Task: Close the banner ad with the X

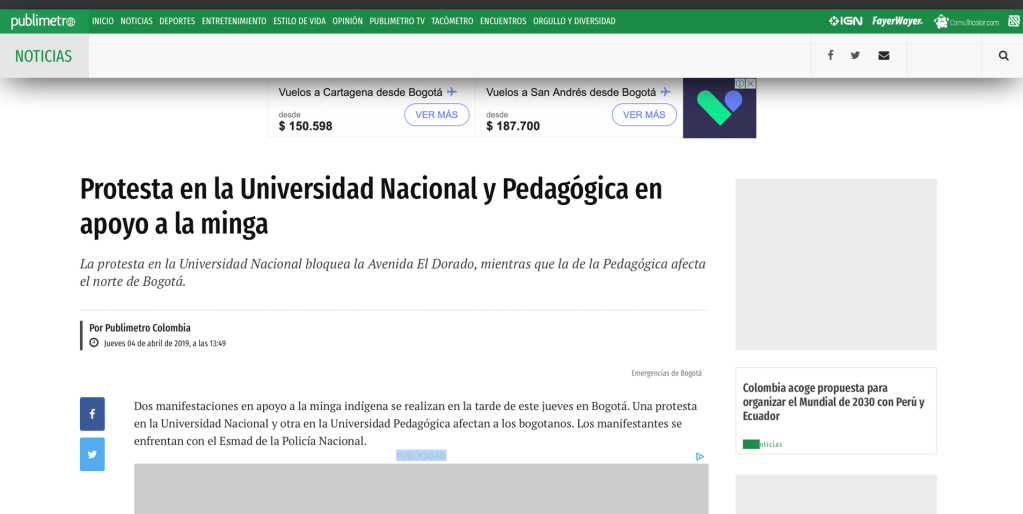Action: (751, 84)
